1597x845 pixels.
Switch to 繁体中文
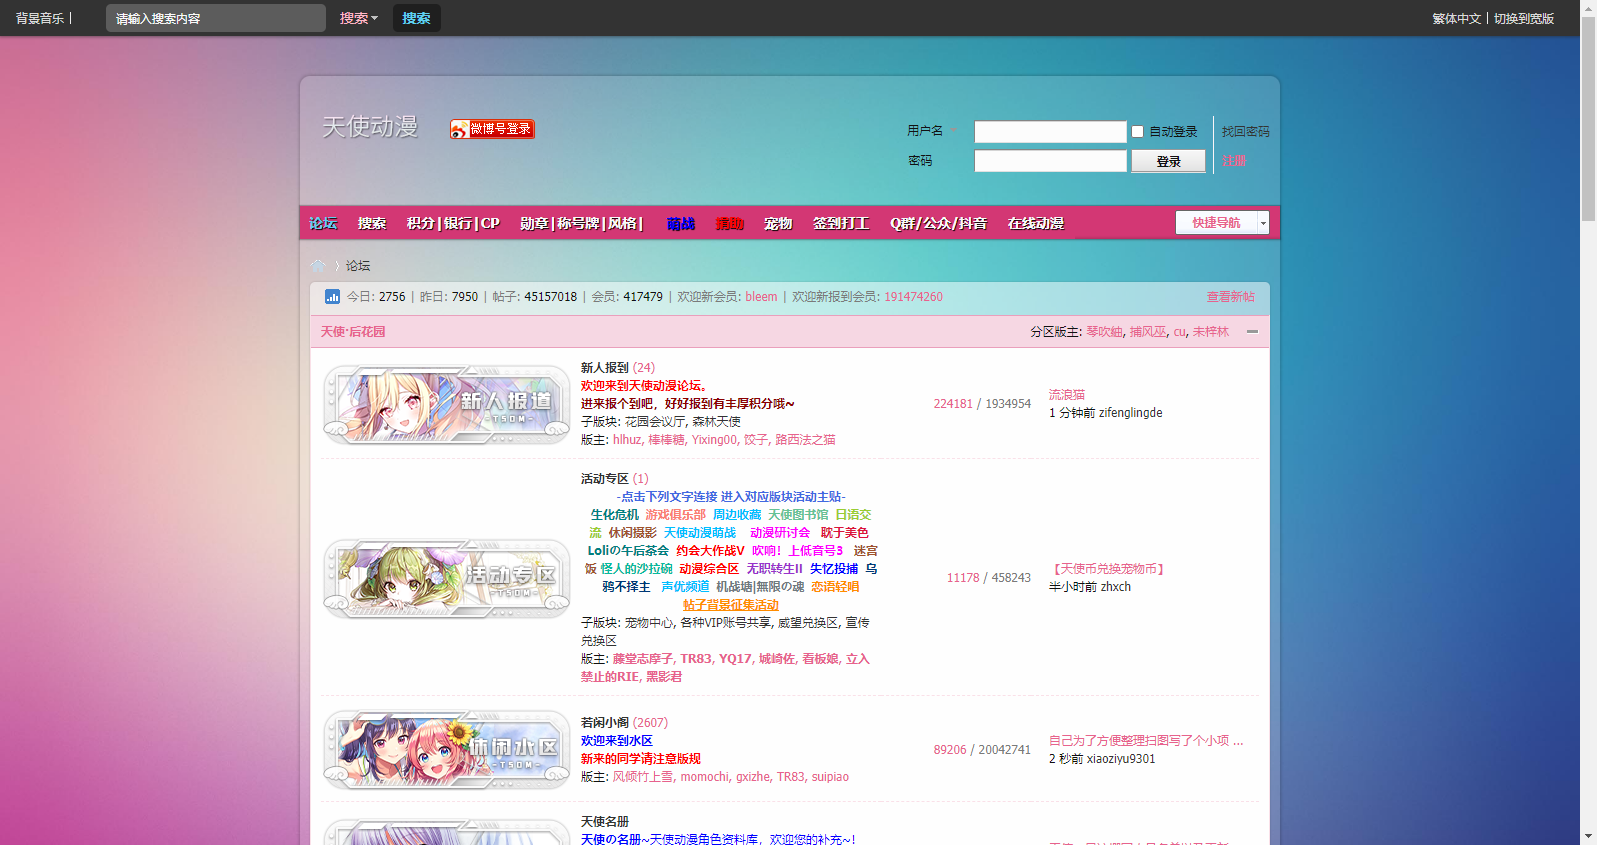coord(1456,18)
